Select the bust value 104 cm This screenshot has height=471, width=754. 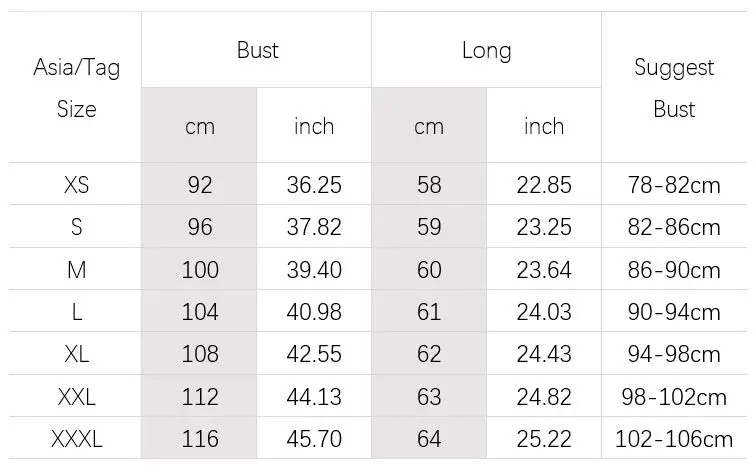click(200, 312)
